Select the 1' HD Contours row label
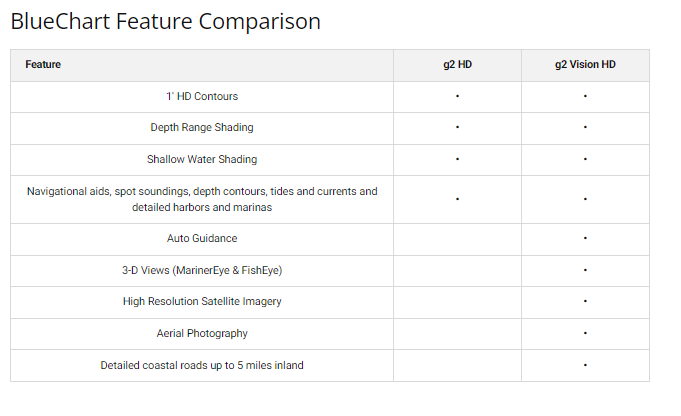The image size is (681, 416). click(202, 96)
